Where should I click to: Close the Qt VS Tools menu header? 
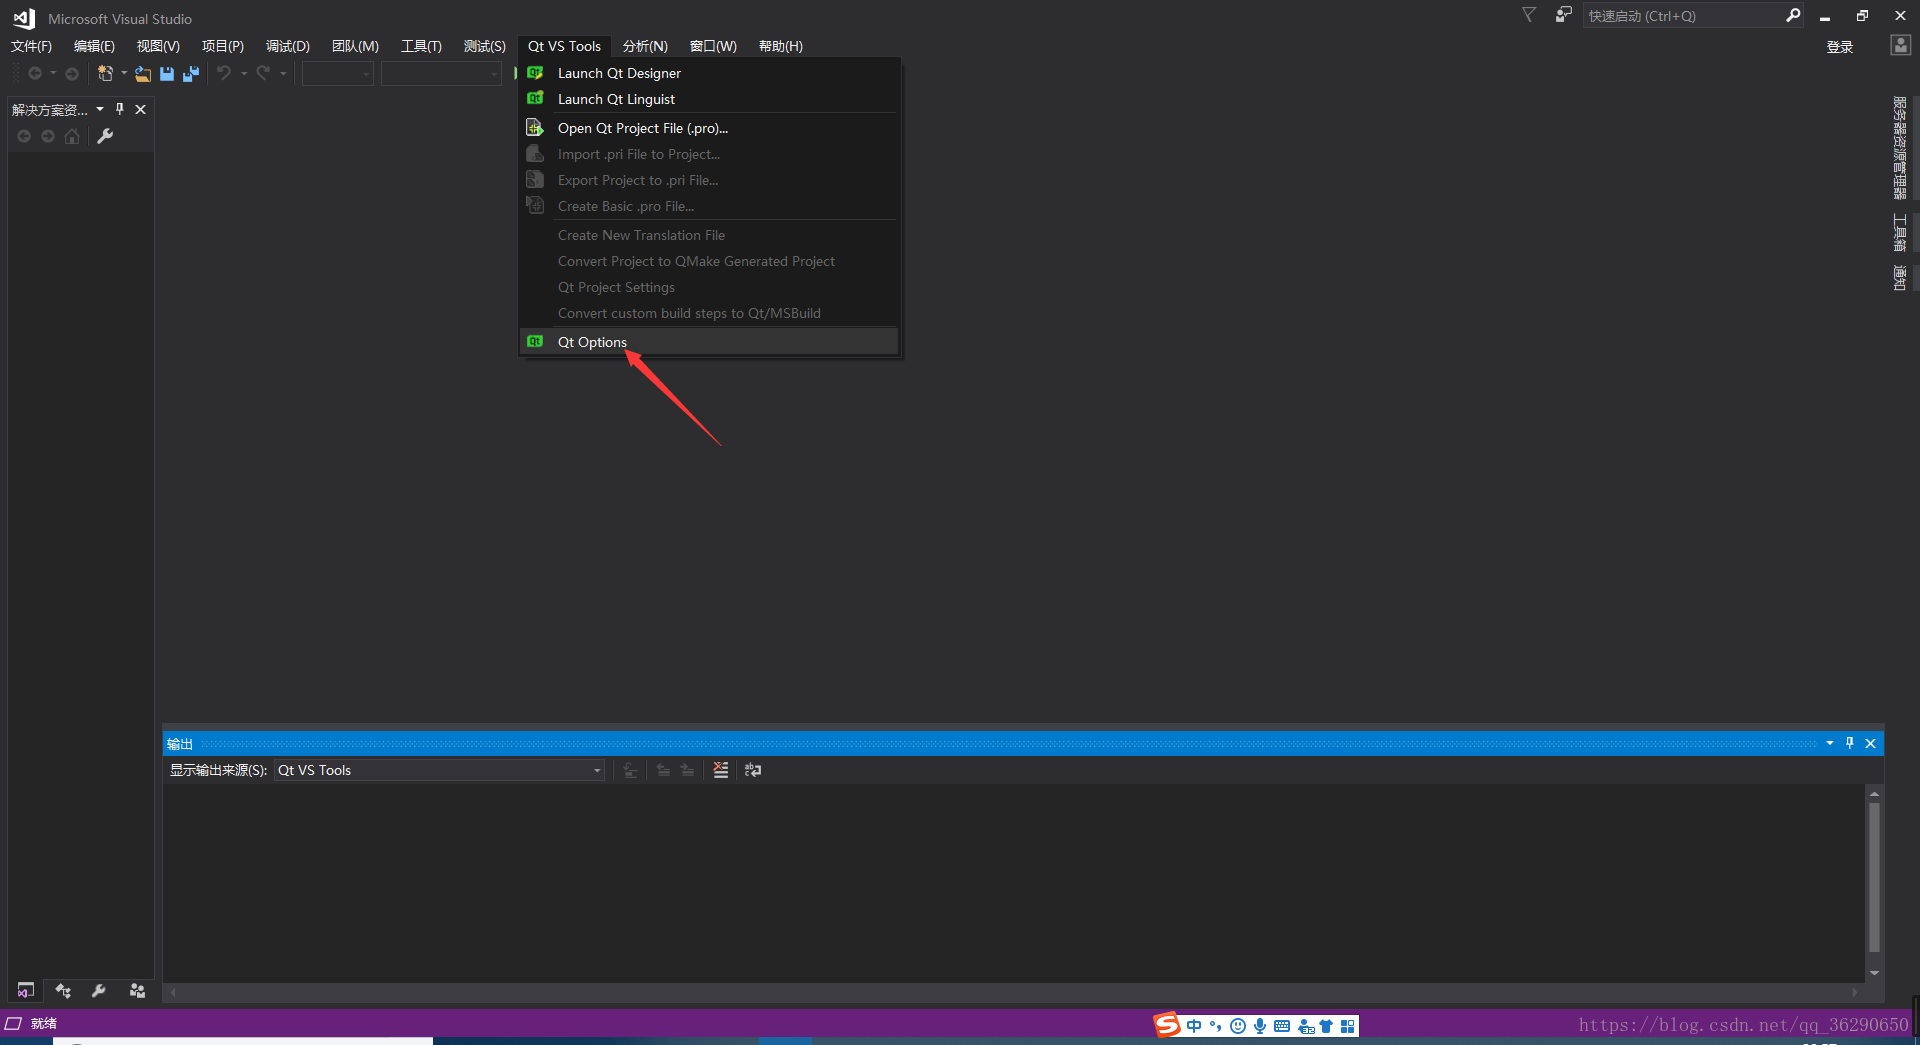click(x=564, y=46)
